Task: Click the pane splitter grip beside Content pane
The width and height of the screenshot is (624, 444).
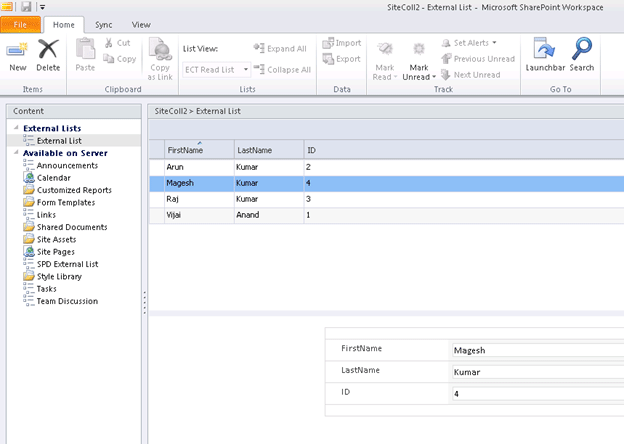Action: click(x=144, y=302)
